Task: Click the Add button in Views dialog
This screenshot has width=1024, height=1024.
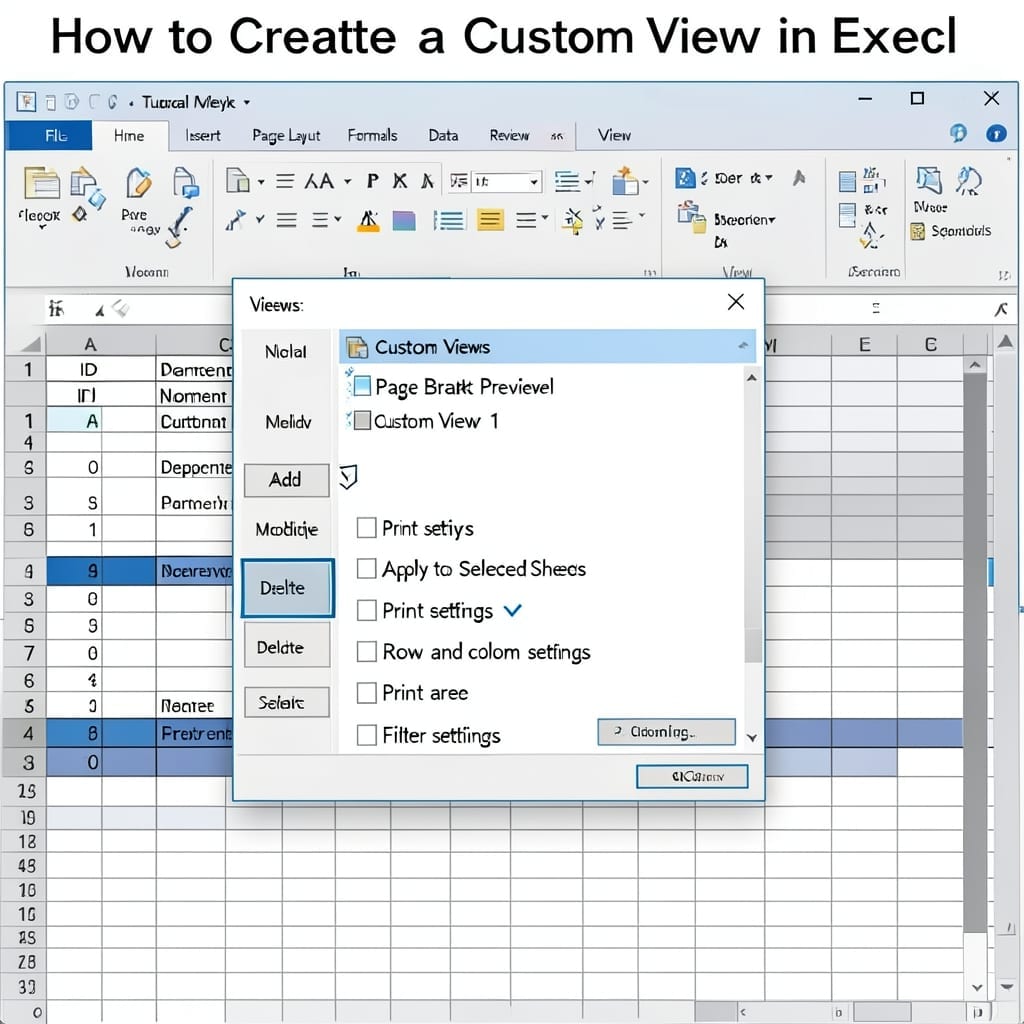Action: coord(286,480)
